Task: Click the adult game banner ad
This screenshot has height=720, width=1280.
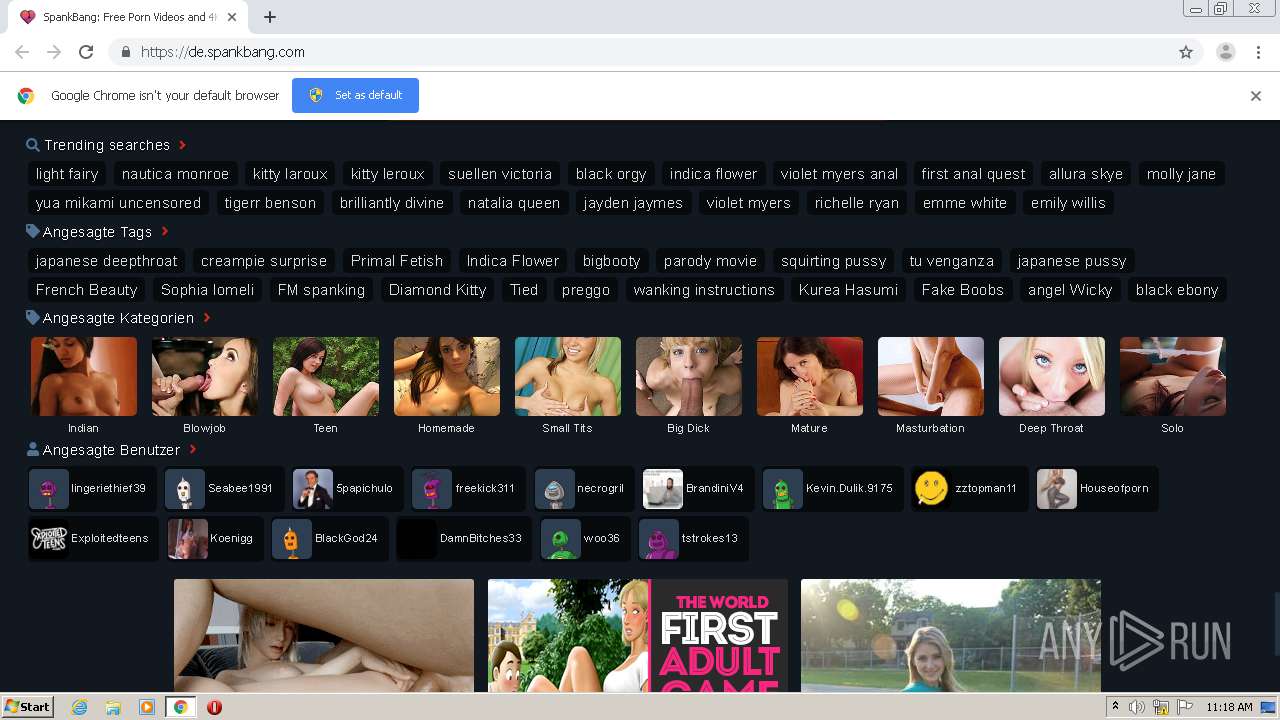Action: (638, 636)
